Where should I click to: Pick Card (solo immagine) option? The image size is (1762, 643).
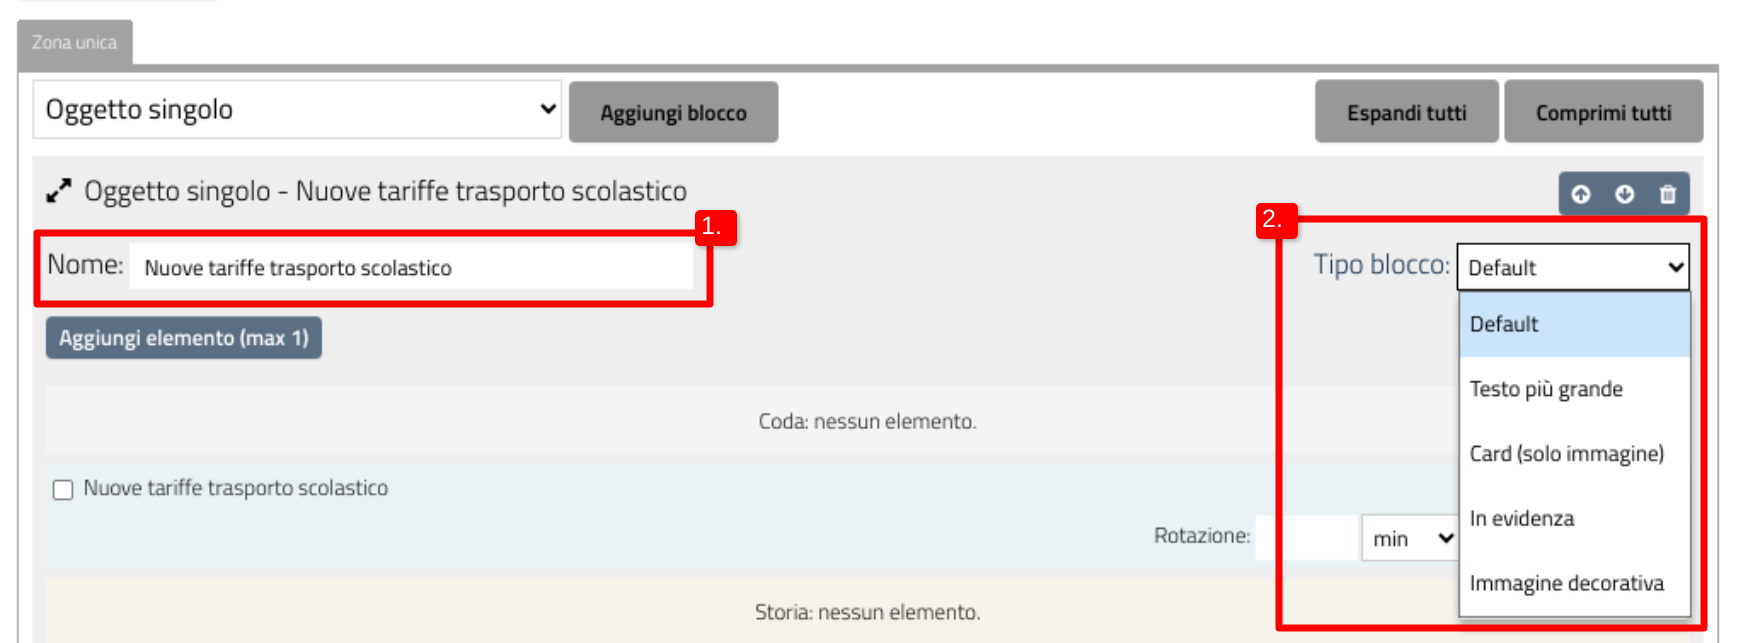tap(1574, 454)
